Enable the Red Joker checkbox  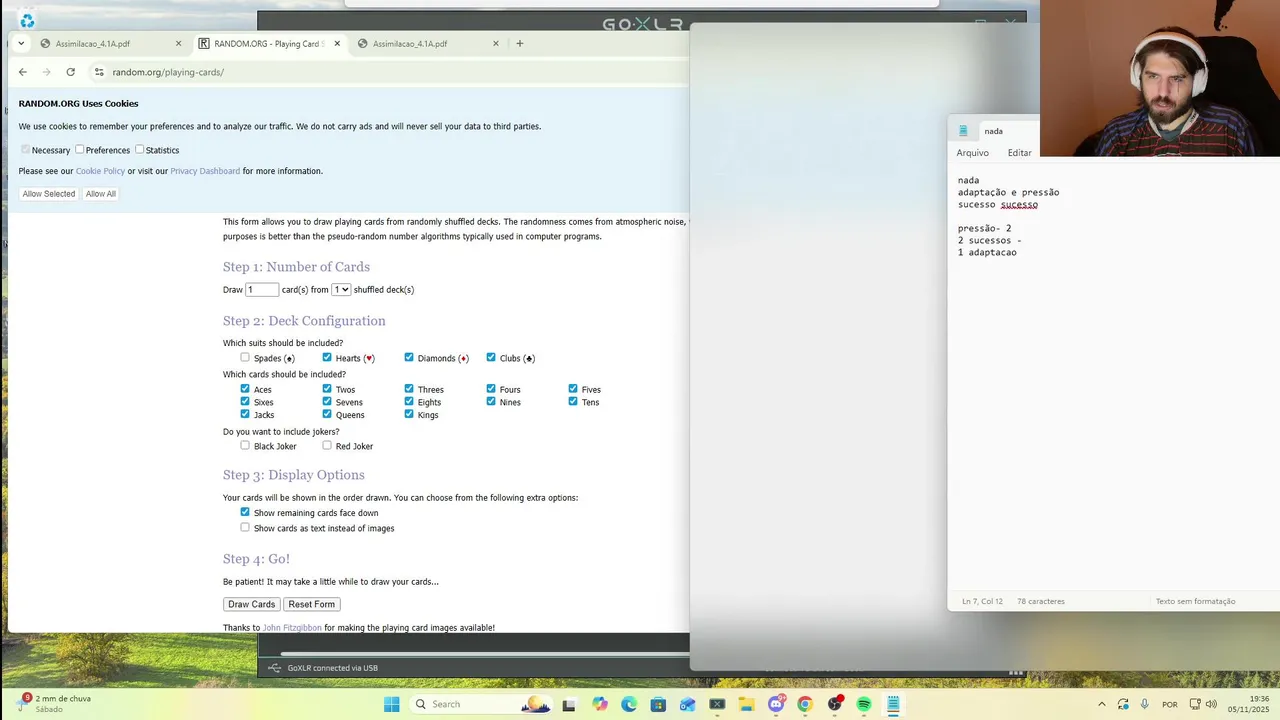(327, 445)
